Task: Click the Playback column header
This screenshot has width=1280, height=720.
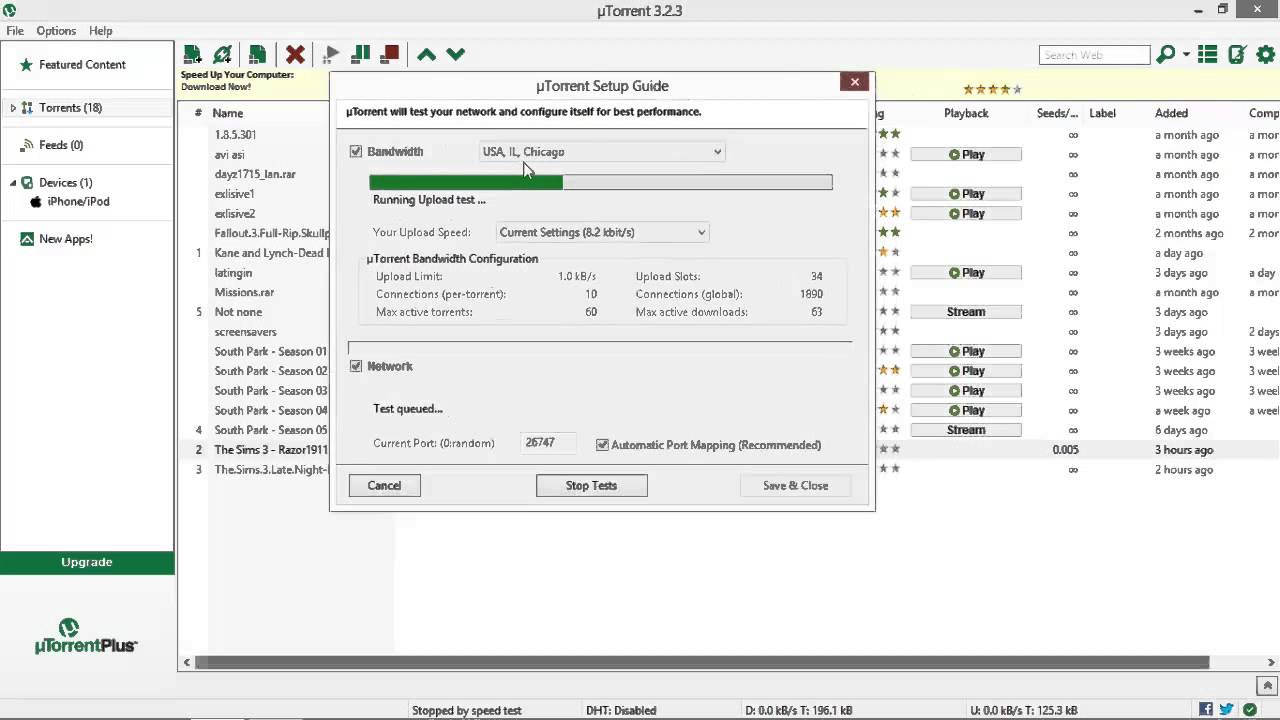Action: (966, 113)
